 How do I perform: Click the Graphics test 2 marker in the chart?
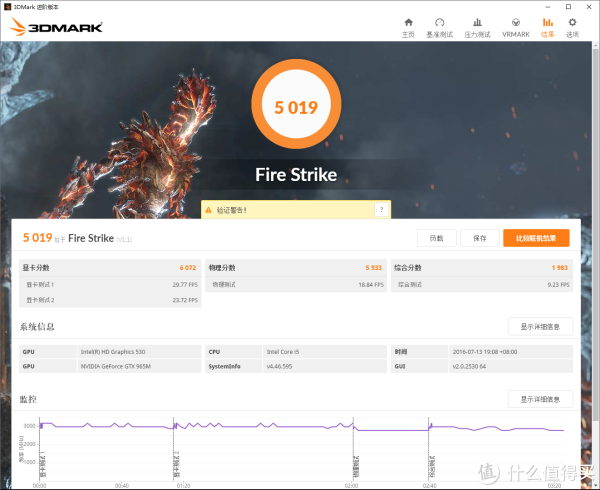176,465
